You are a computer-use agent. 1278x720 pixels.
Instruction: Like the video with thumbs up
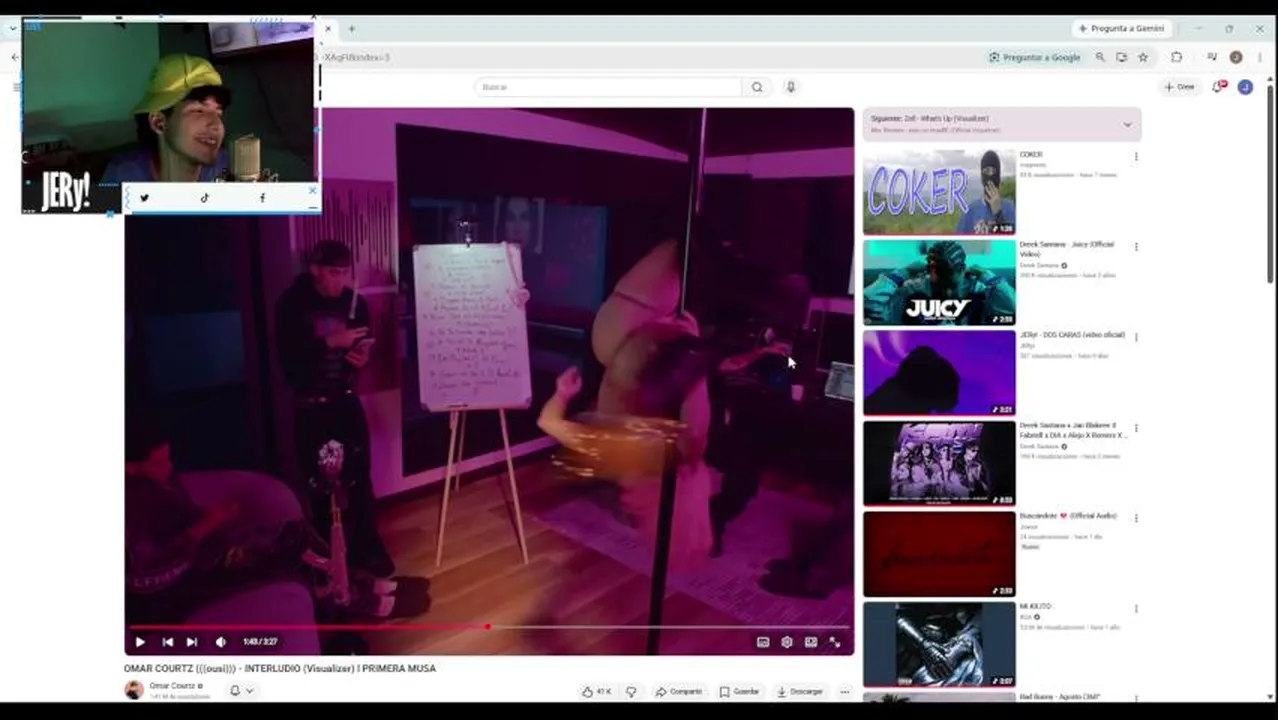pos(596,691)
